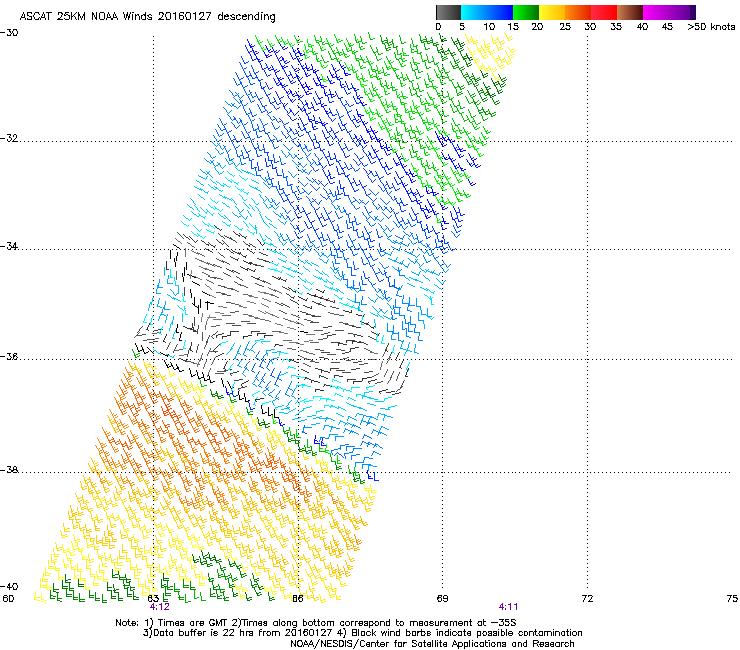This screenshot has width=740, height=650.
Task: Click the longitude label '63'
Action: coord(153,599)
